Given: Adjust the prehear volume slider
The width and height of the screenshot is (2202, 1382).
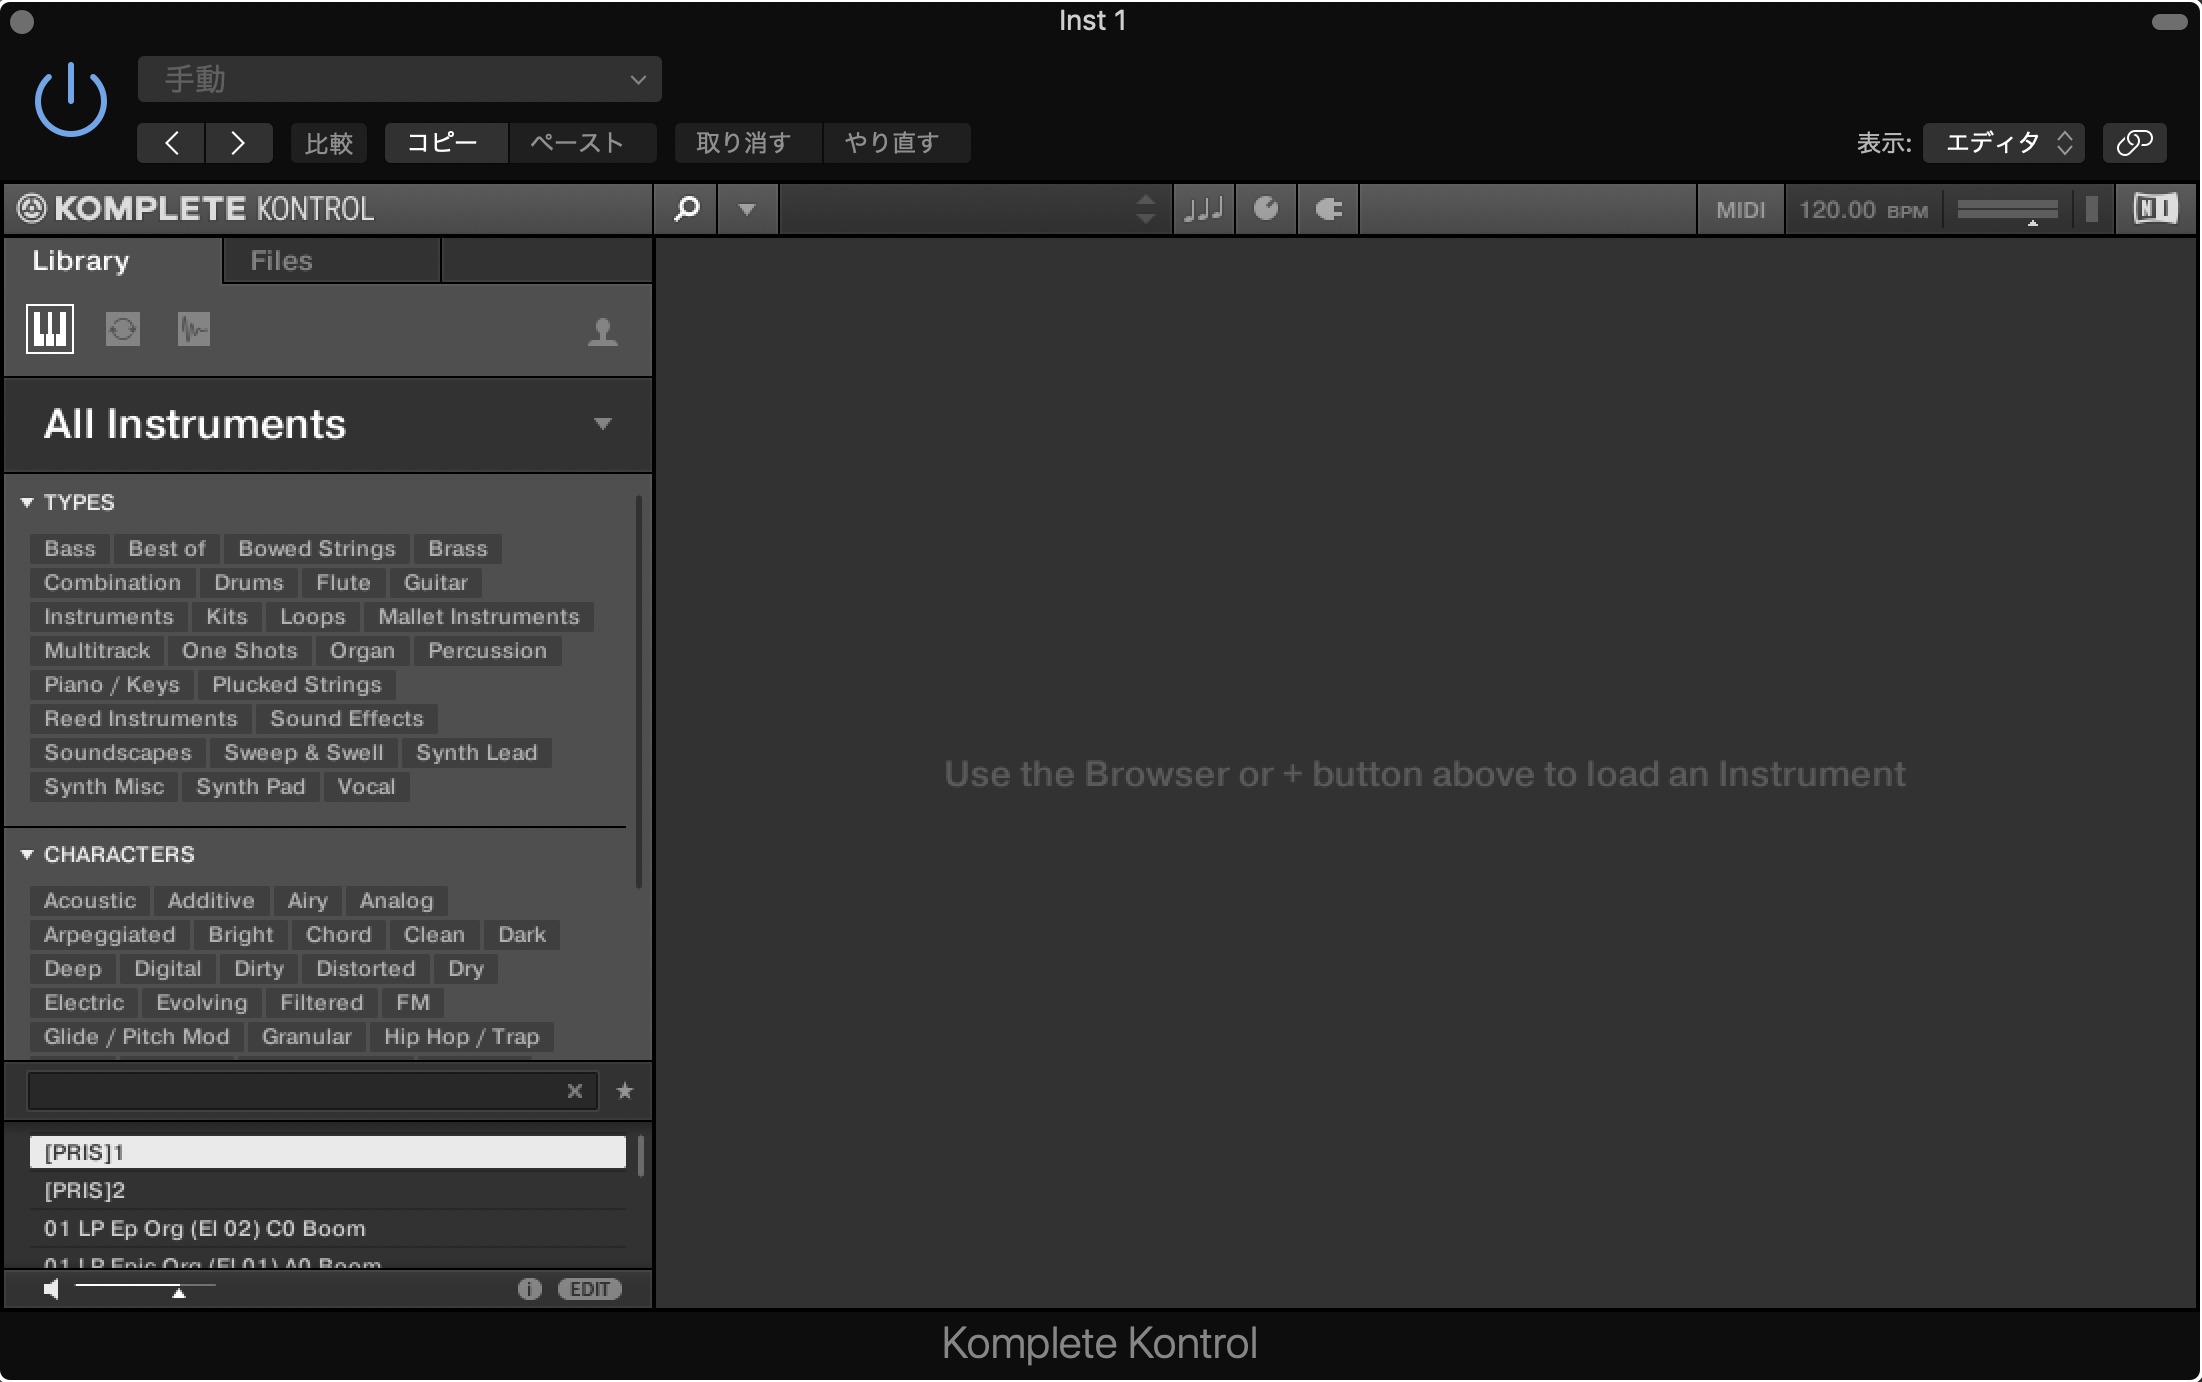Looking at the screenshot, I should (x=178, y=1291).
